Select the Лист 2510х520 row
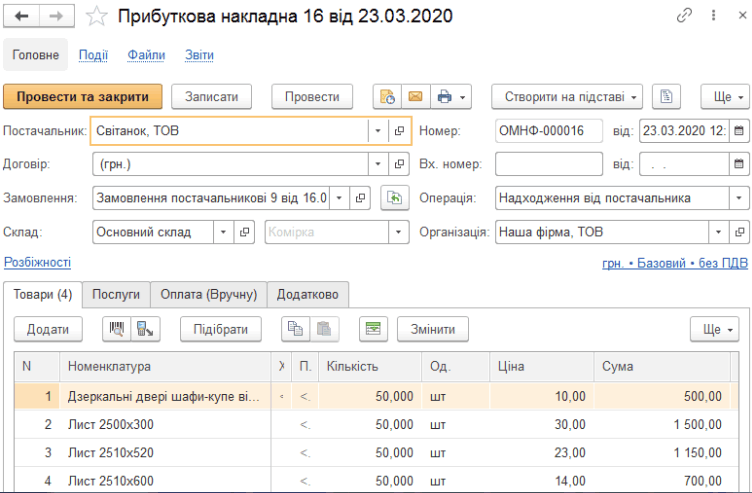The image size is (752, 493). (376, 452)
